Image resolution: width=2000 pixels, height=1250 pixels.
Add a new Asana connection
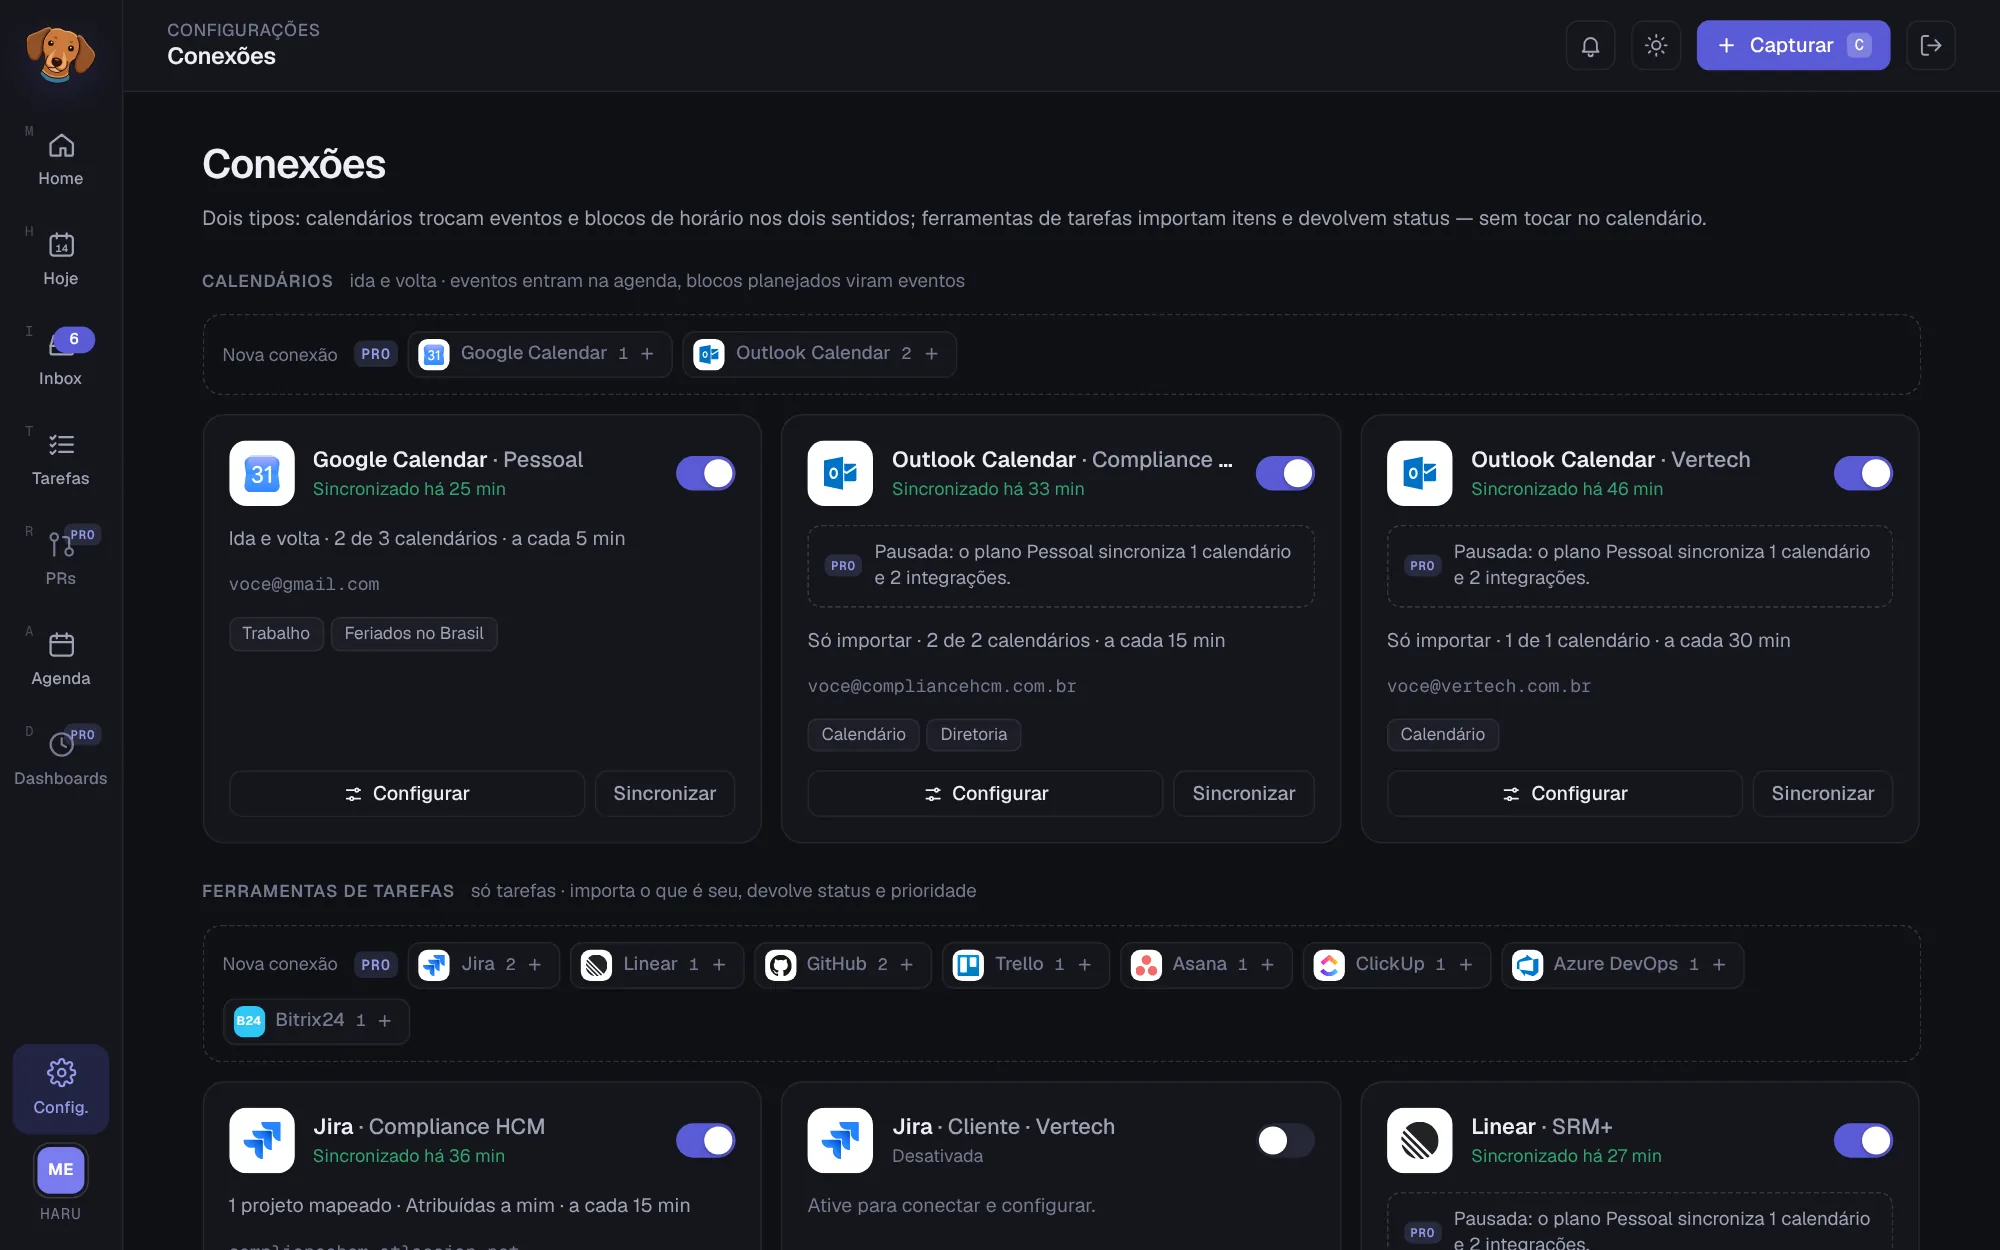[1206, 965]
